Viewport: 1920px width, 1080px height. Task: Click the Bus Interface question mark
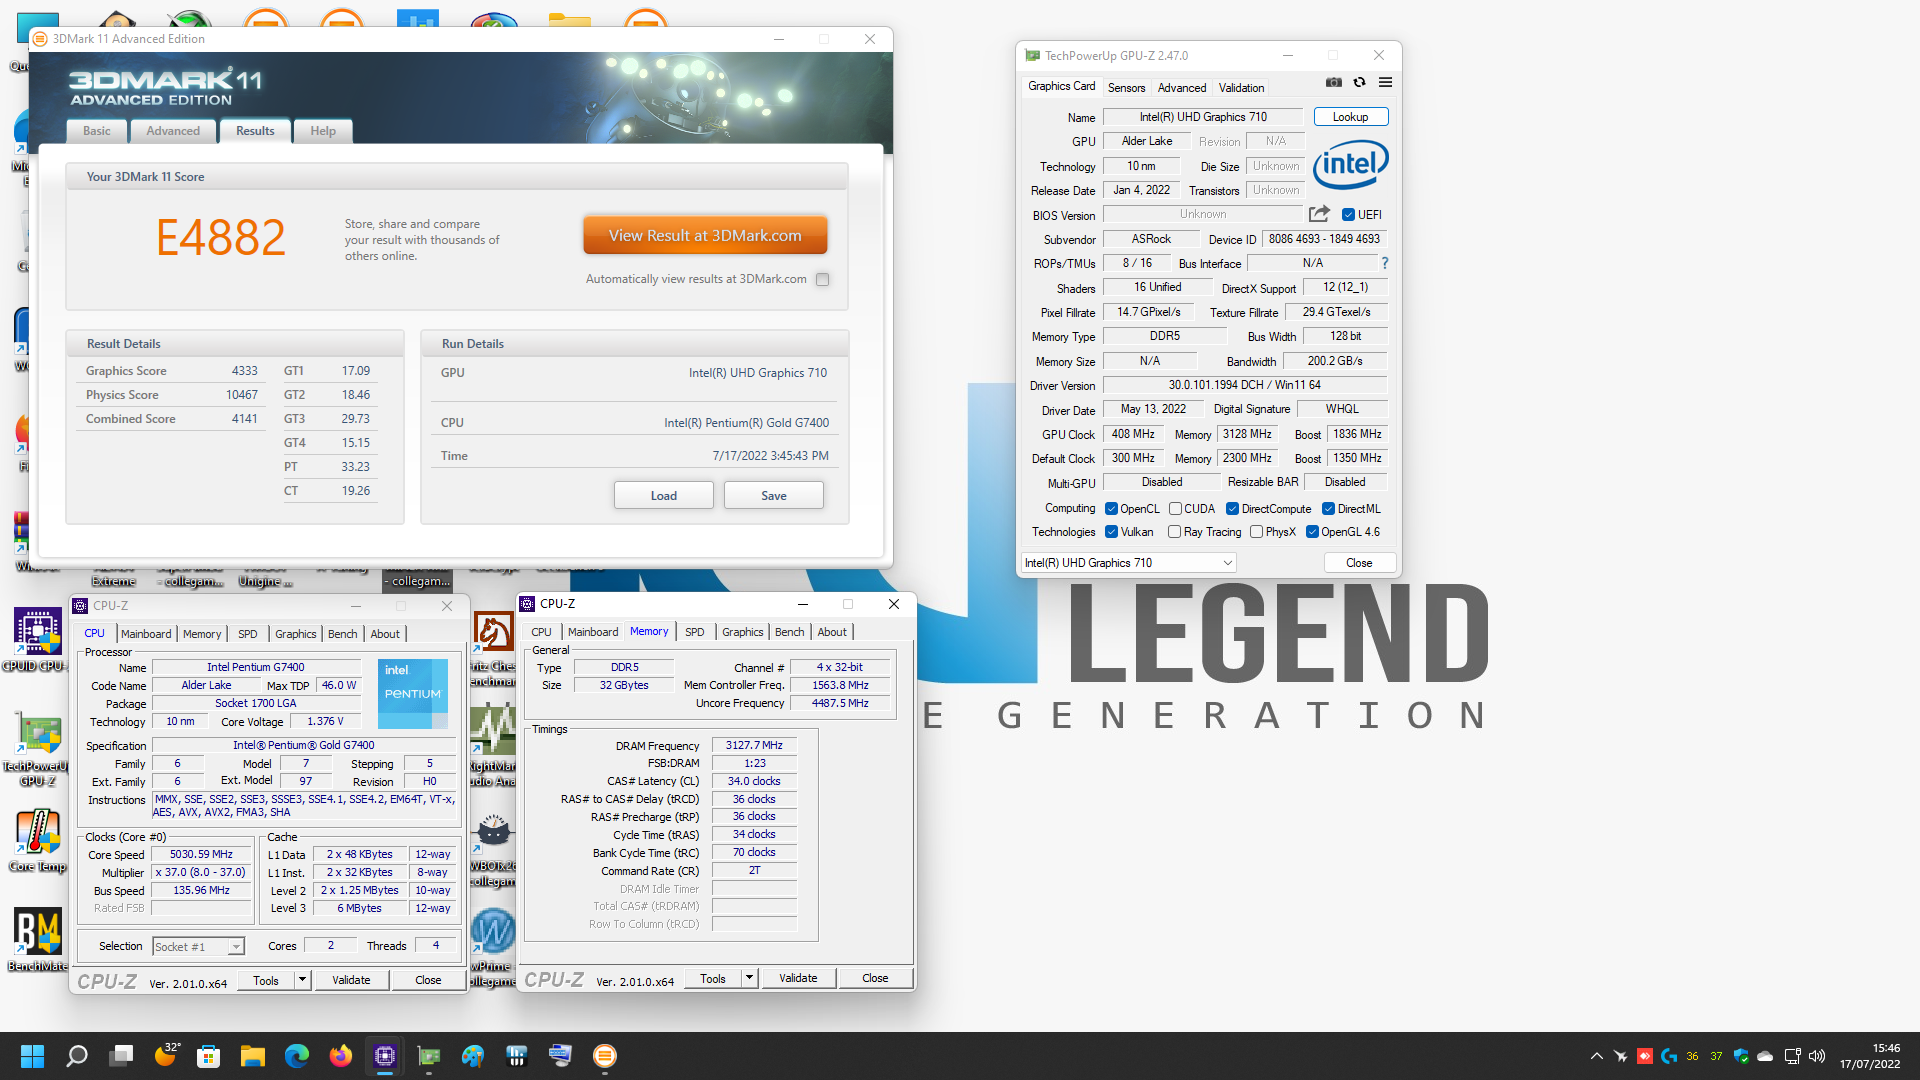point(1385,263)
